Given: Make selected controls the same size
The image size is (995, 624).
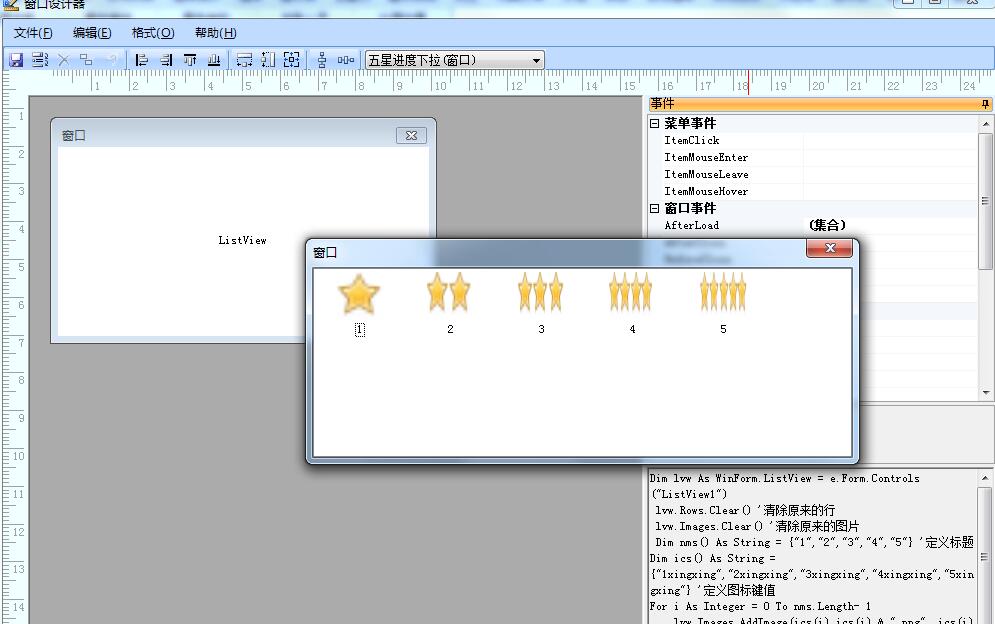Looking at the screenshot, I should 292,60.
